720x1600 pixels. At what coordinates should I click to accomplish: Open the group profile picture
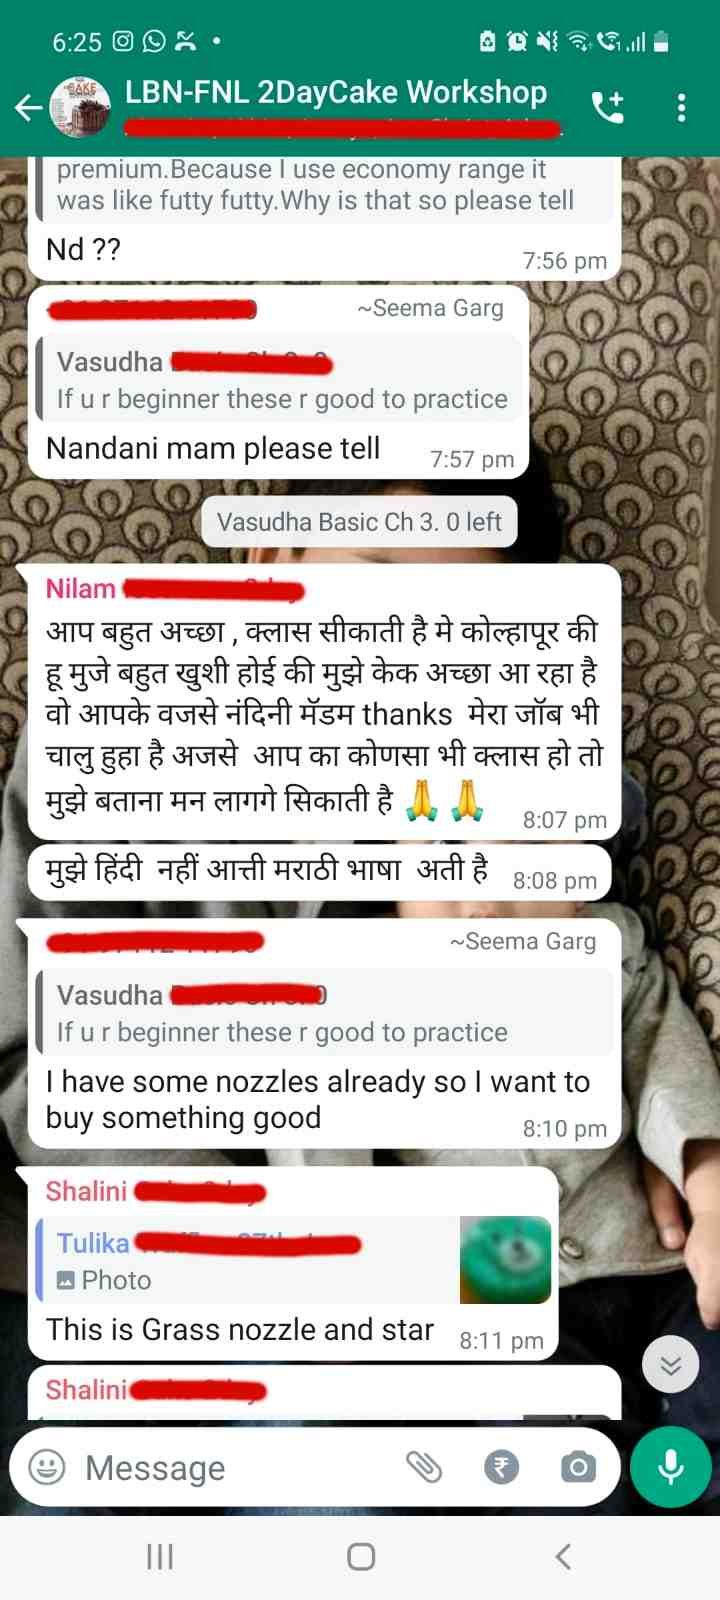[82, 107]
